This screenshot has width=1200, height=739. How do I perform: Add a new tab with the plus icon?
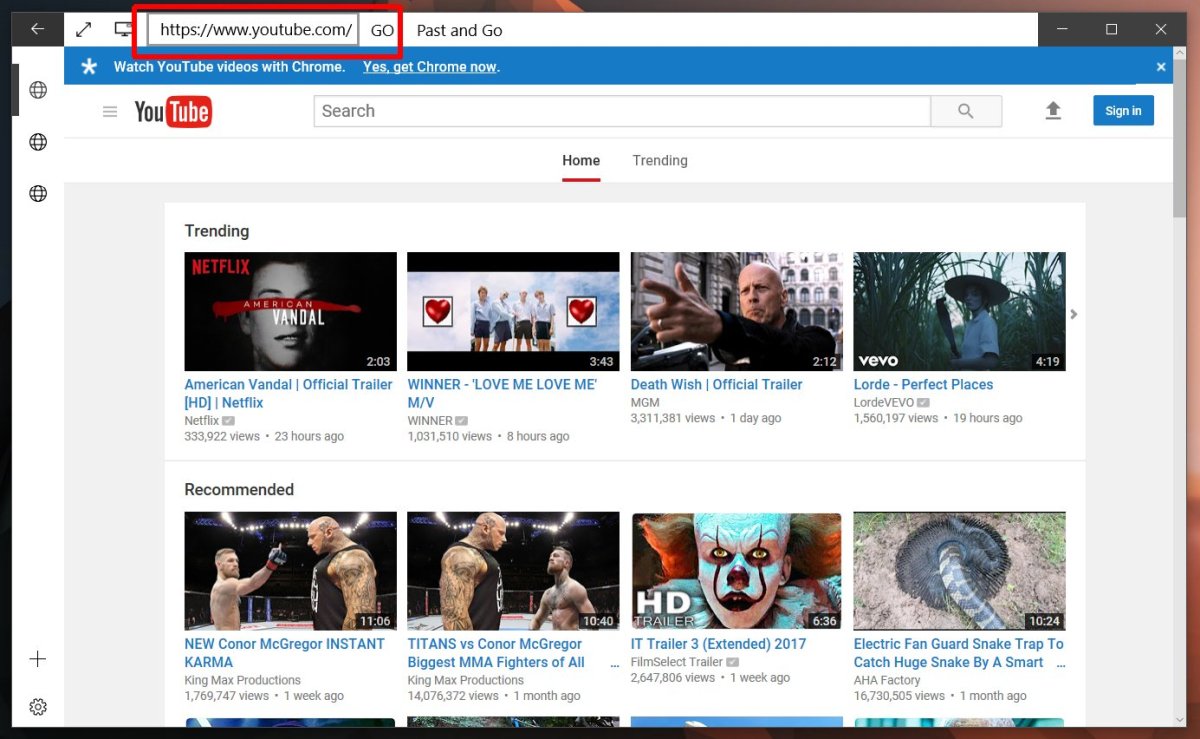(38, 659)
